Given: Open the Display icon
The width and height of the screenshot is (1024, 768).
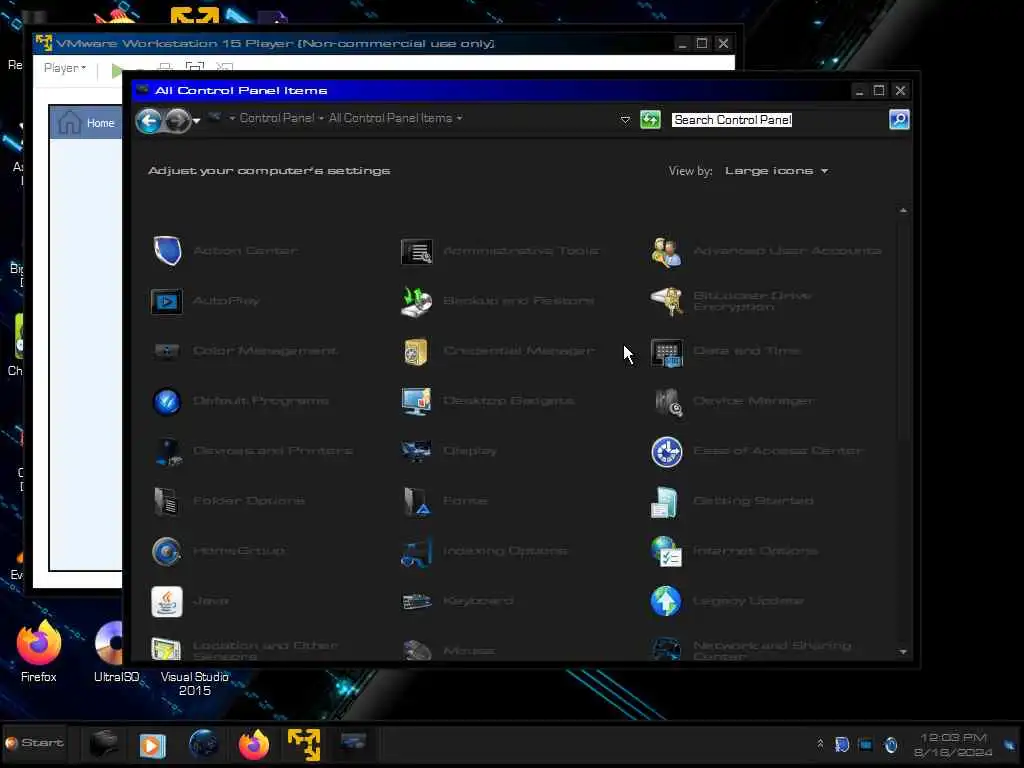Looking at the screenshot, I should tap(417, 451).
